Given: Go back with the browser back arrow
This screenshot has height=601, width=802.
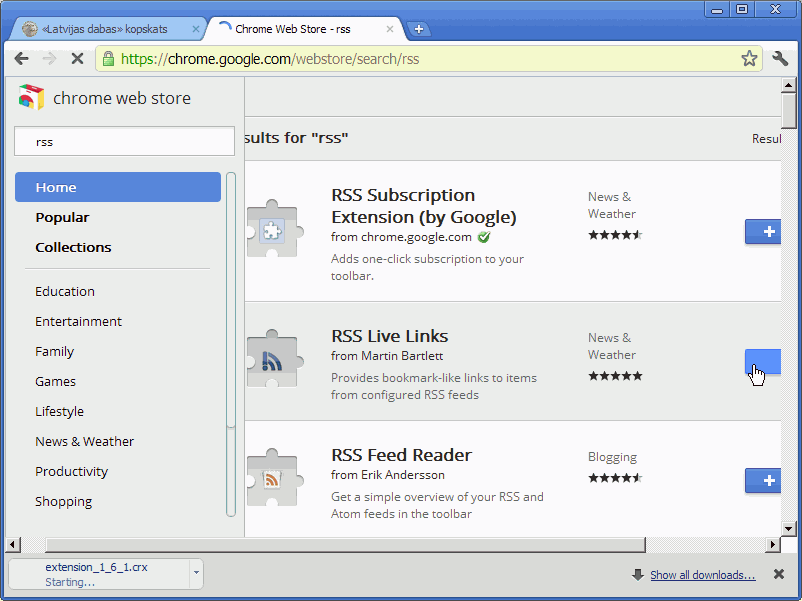Looking at the screenshot, I should pos(21,59).
